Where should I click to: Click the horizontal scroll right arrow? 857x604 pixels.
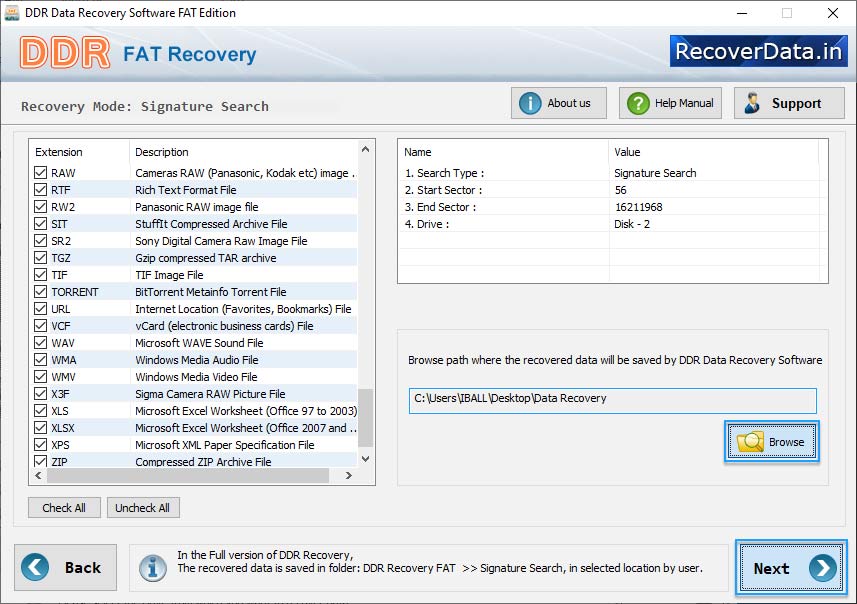coord(349,476)
